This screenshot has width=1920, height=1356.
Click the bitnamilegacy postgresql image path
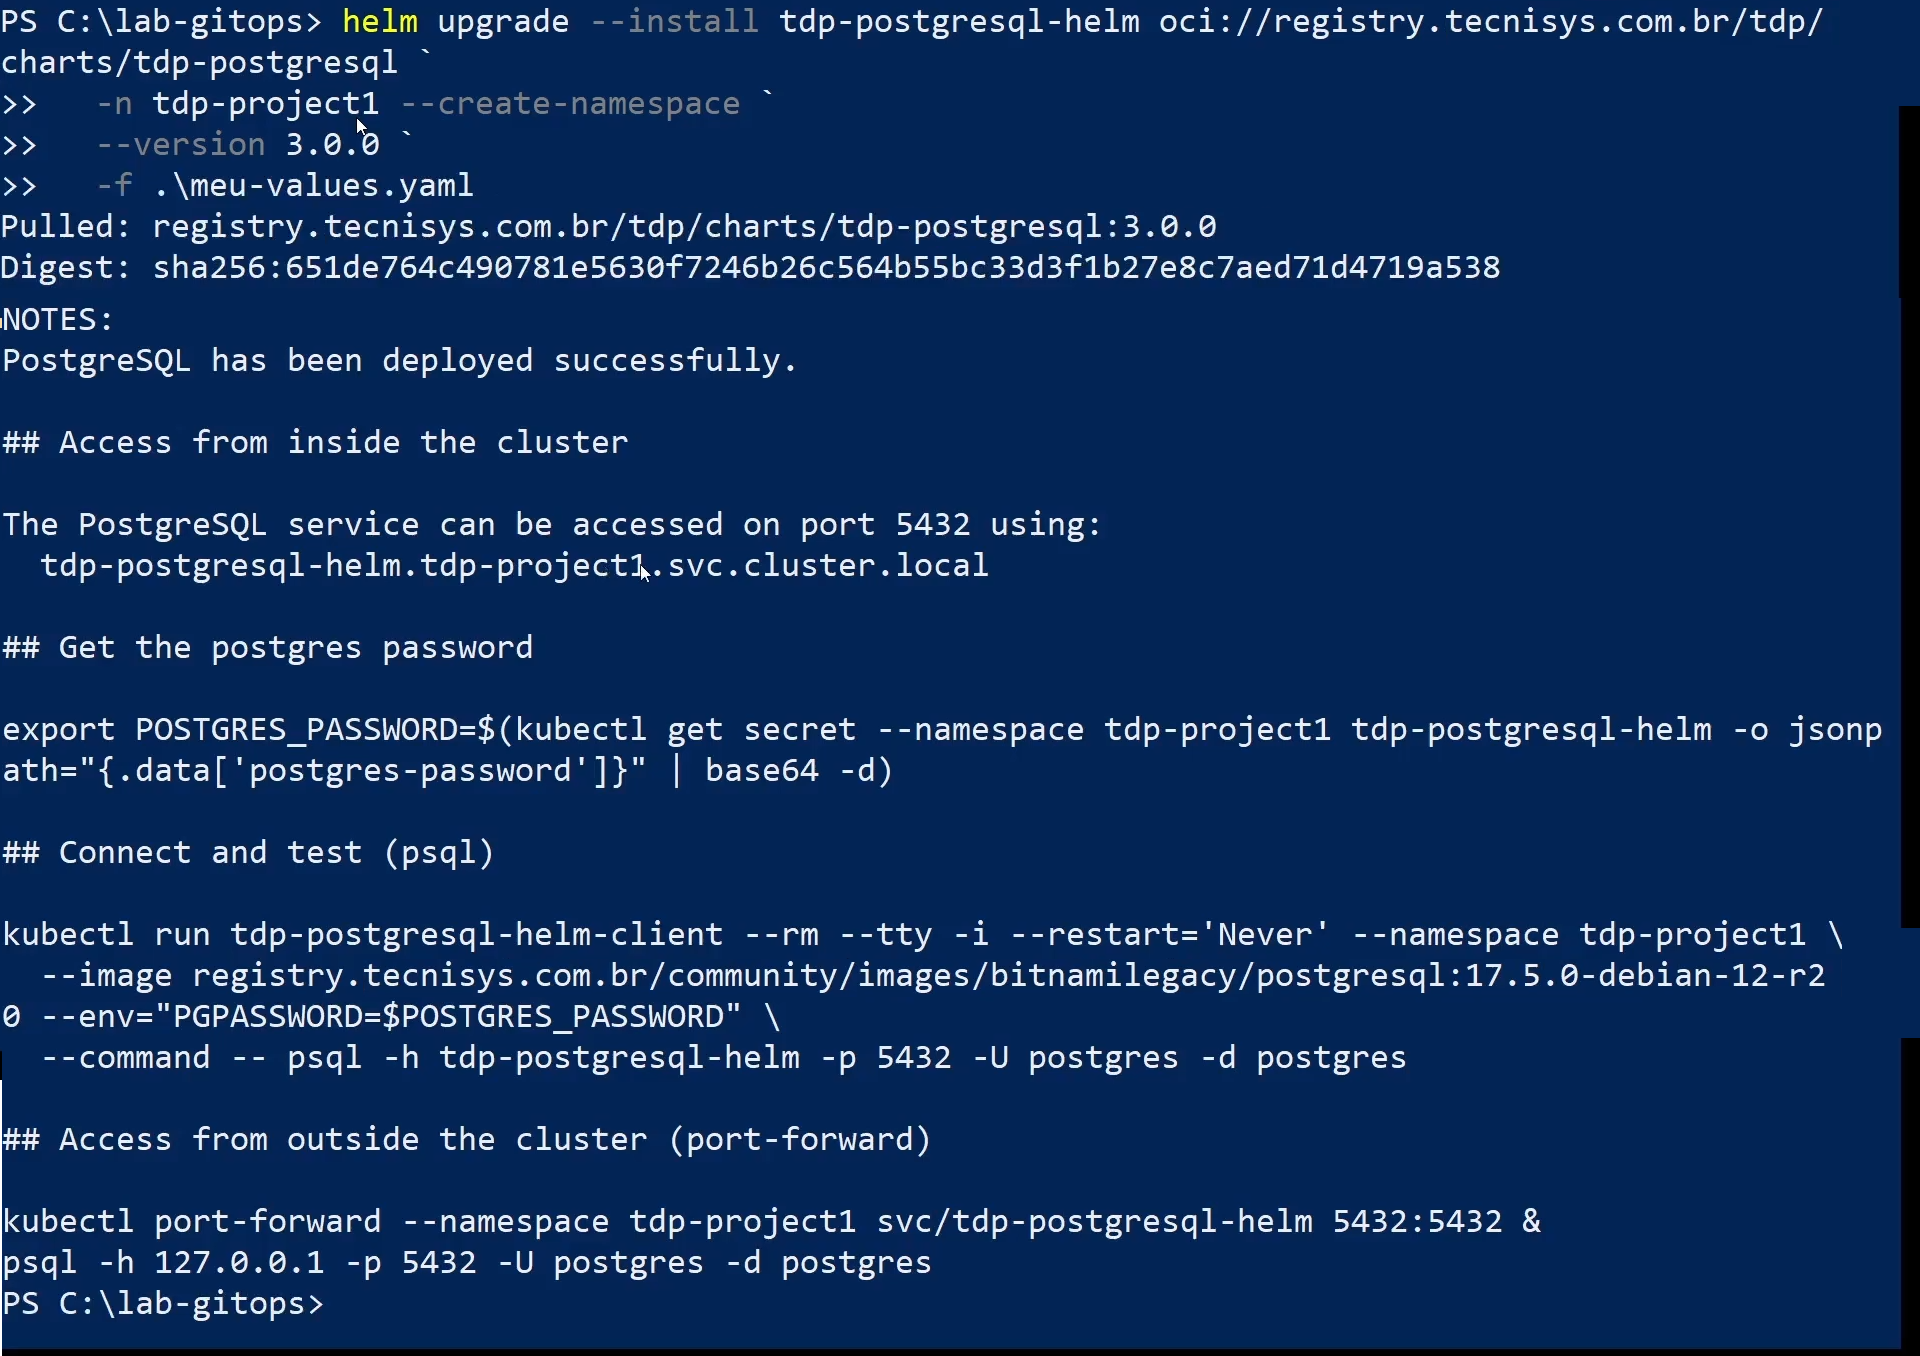coord(1009,976)
